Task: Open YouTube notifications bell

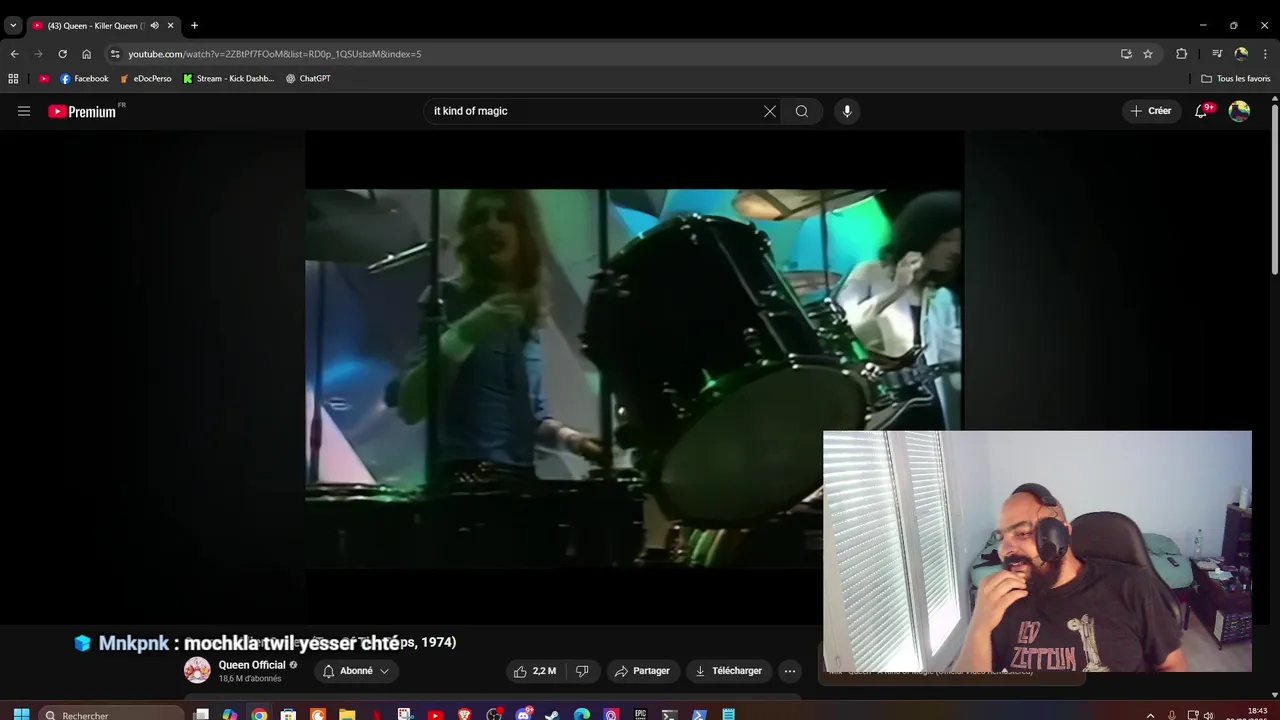Action: point(1201,111)
